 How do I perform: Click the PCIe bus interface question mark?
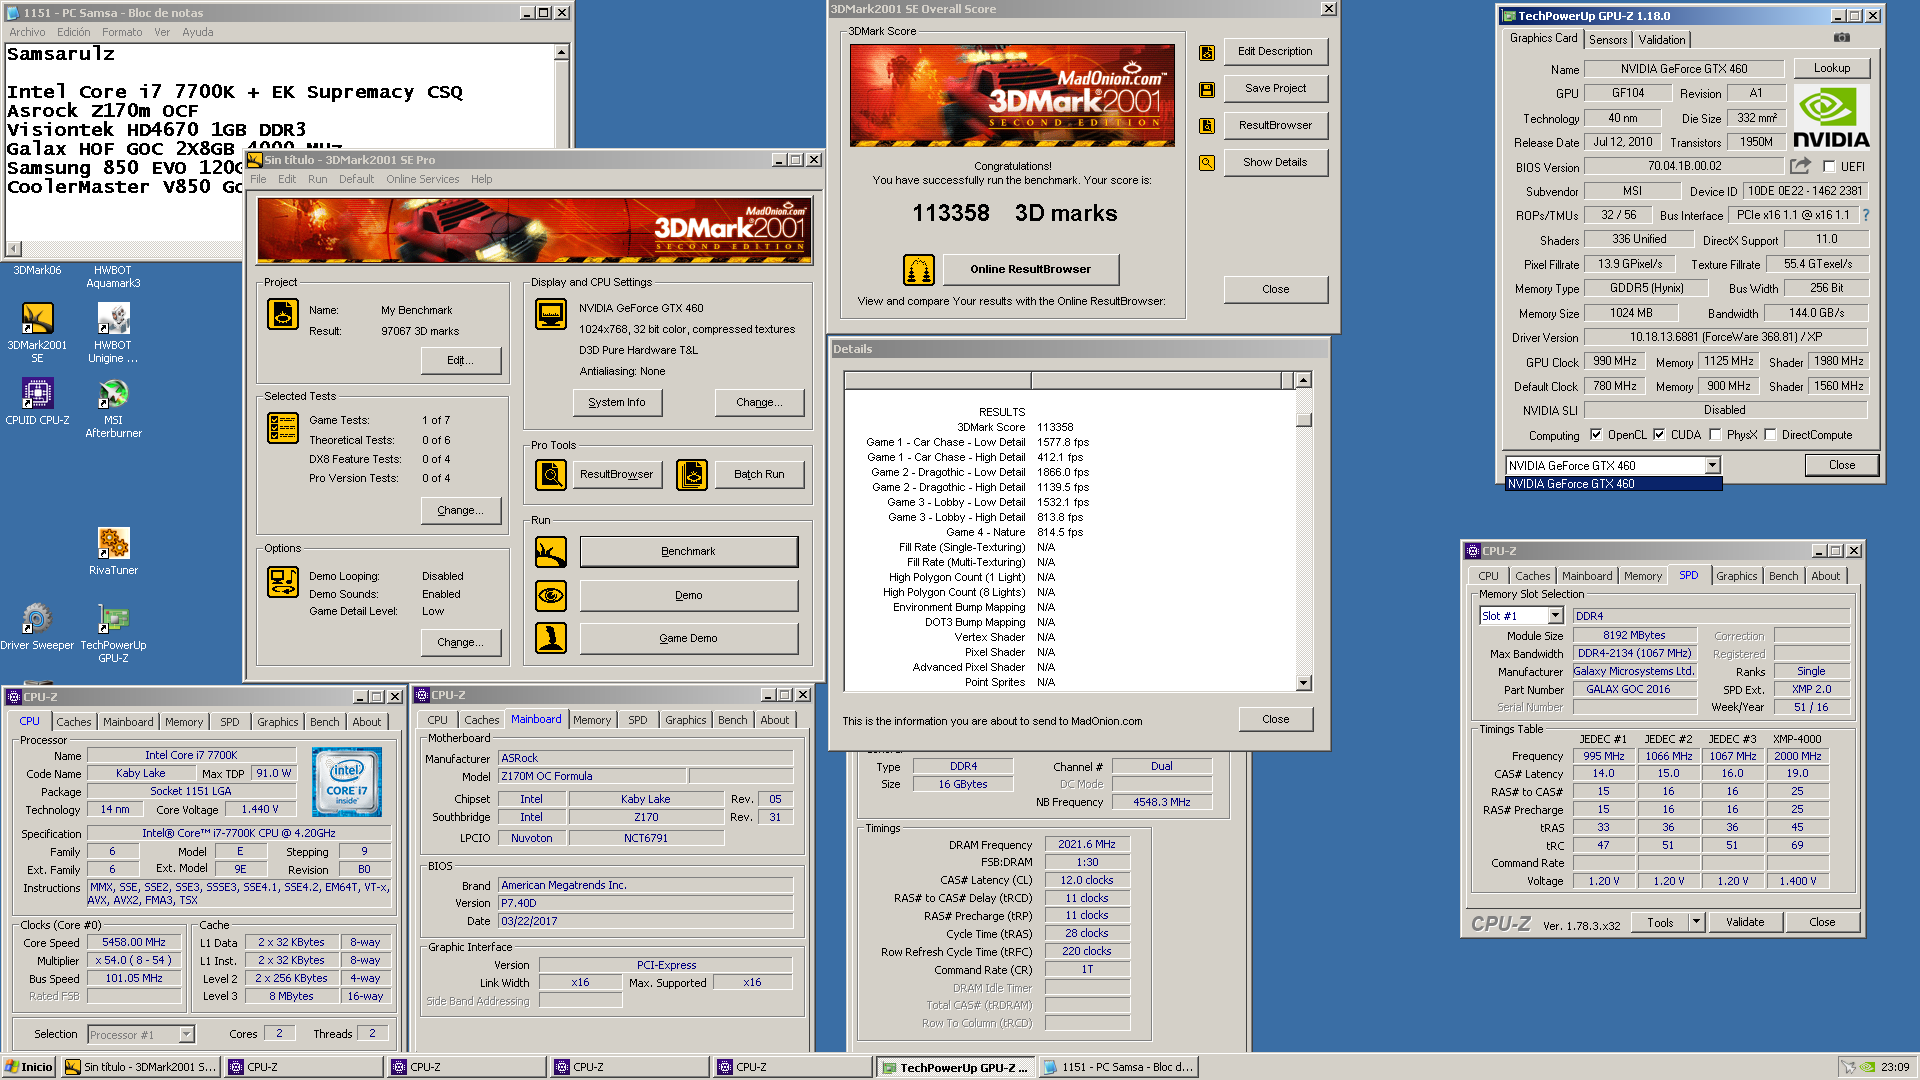point(1866,215)
